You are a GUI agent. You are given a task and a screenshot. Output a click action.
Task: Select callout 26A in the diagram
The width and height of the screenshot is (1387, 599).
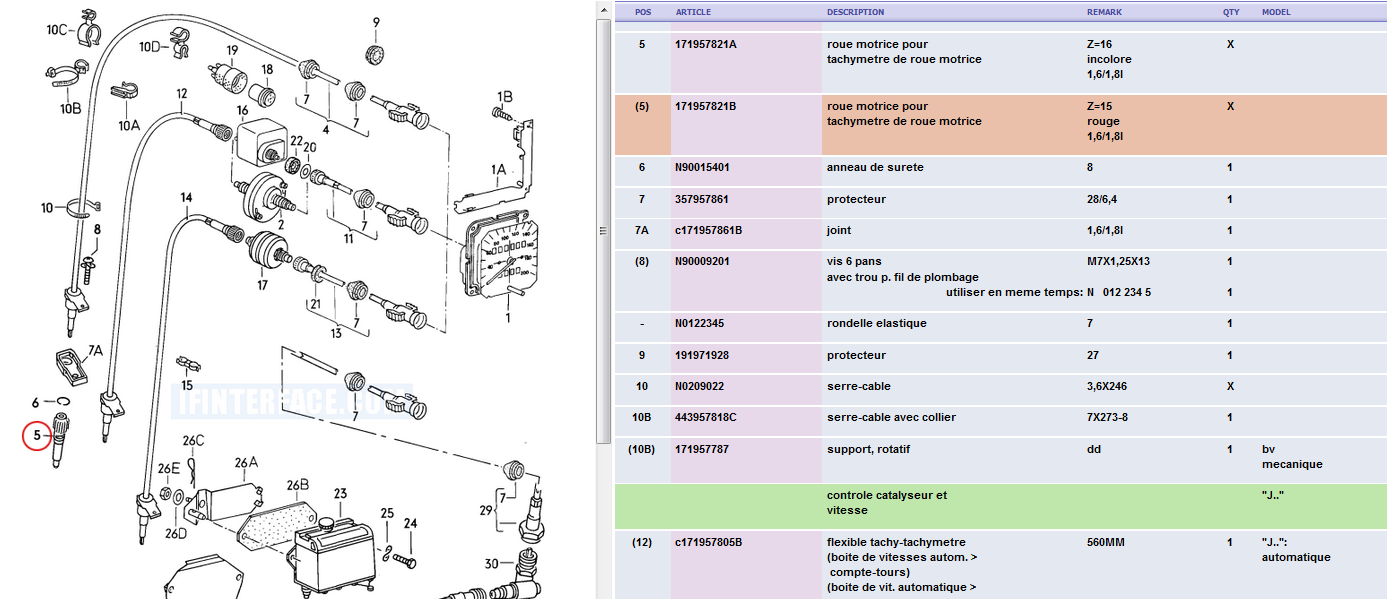[247, 462]
